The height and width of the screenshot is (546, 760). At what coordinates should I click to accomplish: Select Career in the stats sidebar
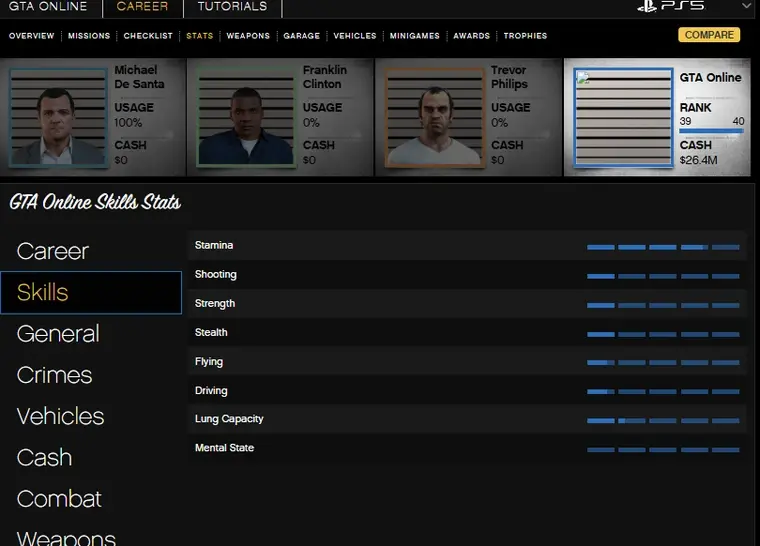[53, 251]
